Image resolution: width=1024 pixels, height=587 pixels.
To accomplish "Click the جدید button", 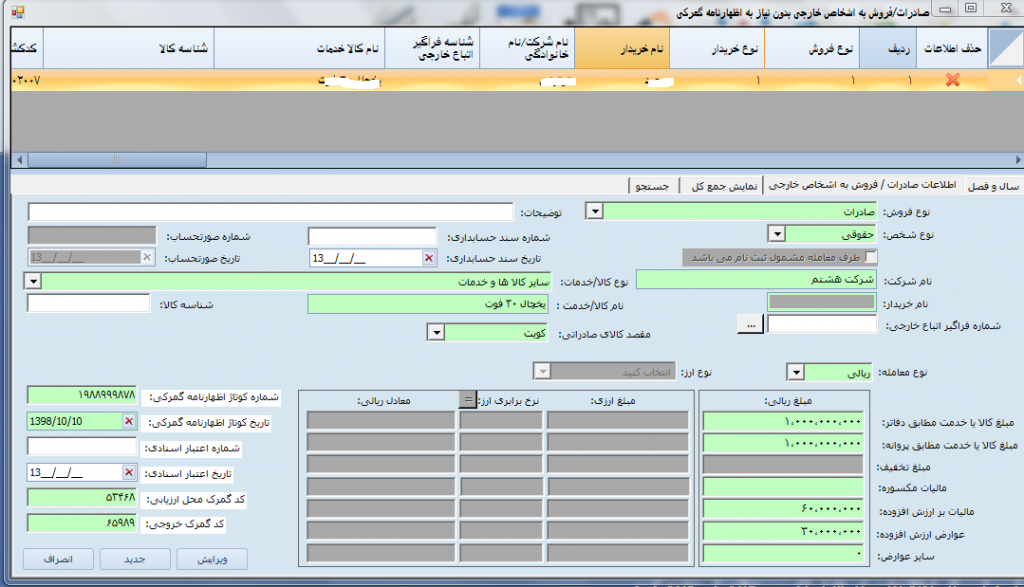I will (135, 559).
